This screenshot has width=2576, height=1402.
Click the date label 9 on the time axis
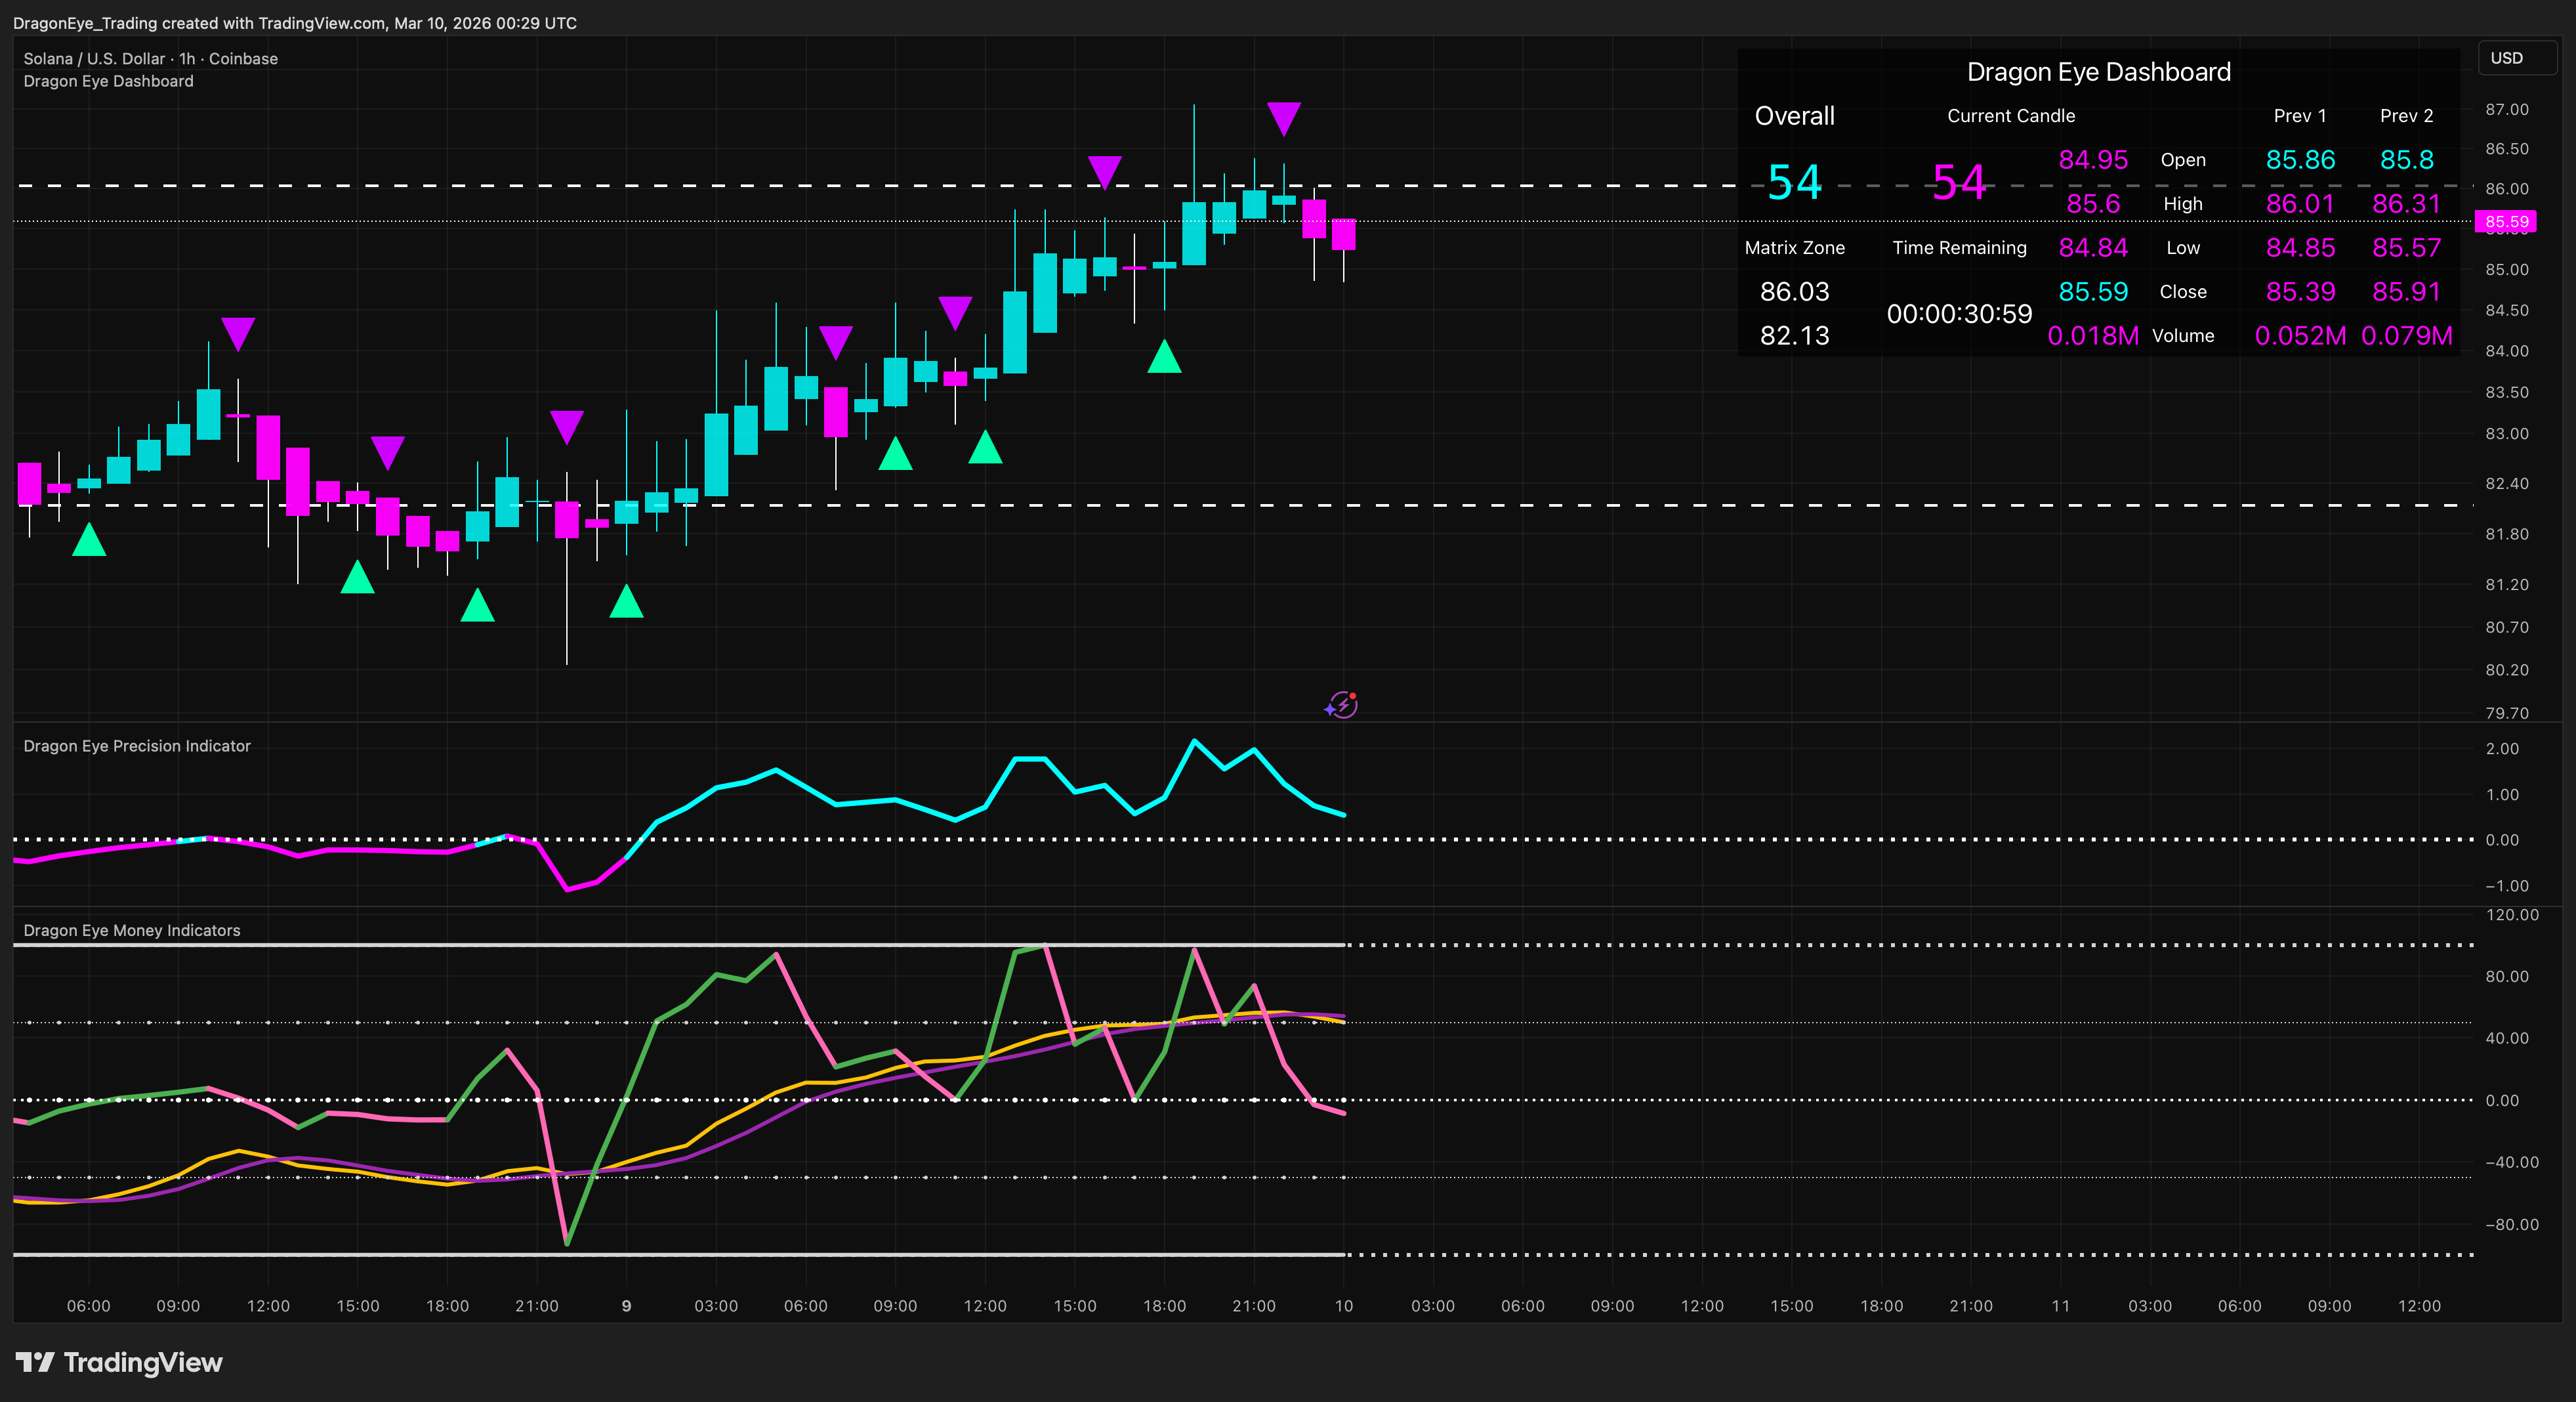click(626, 1306)
